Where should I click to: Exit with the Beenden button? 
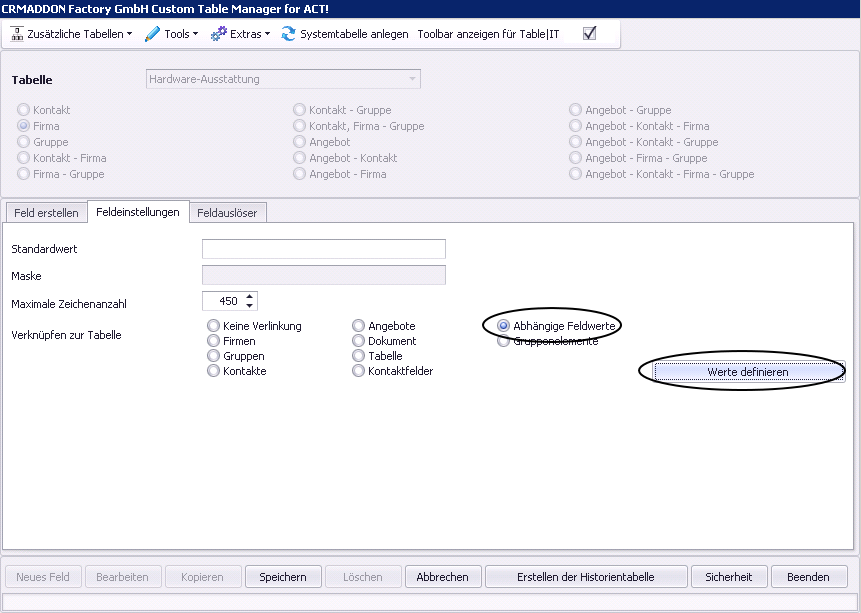click(x=809, y=577)
